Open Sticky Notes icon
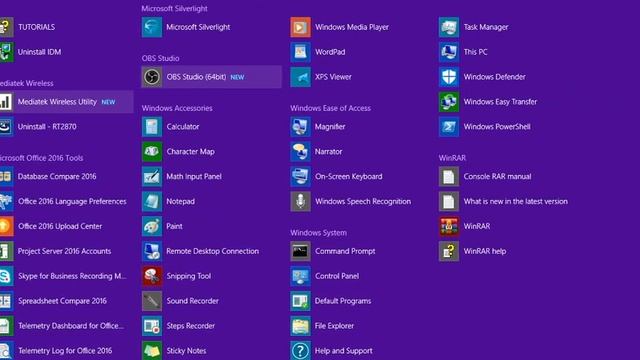This screenshot has height=360, width=640. click(152, 350)
